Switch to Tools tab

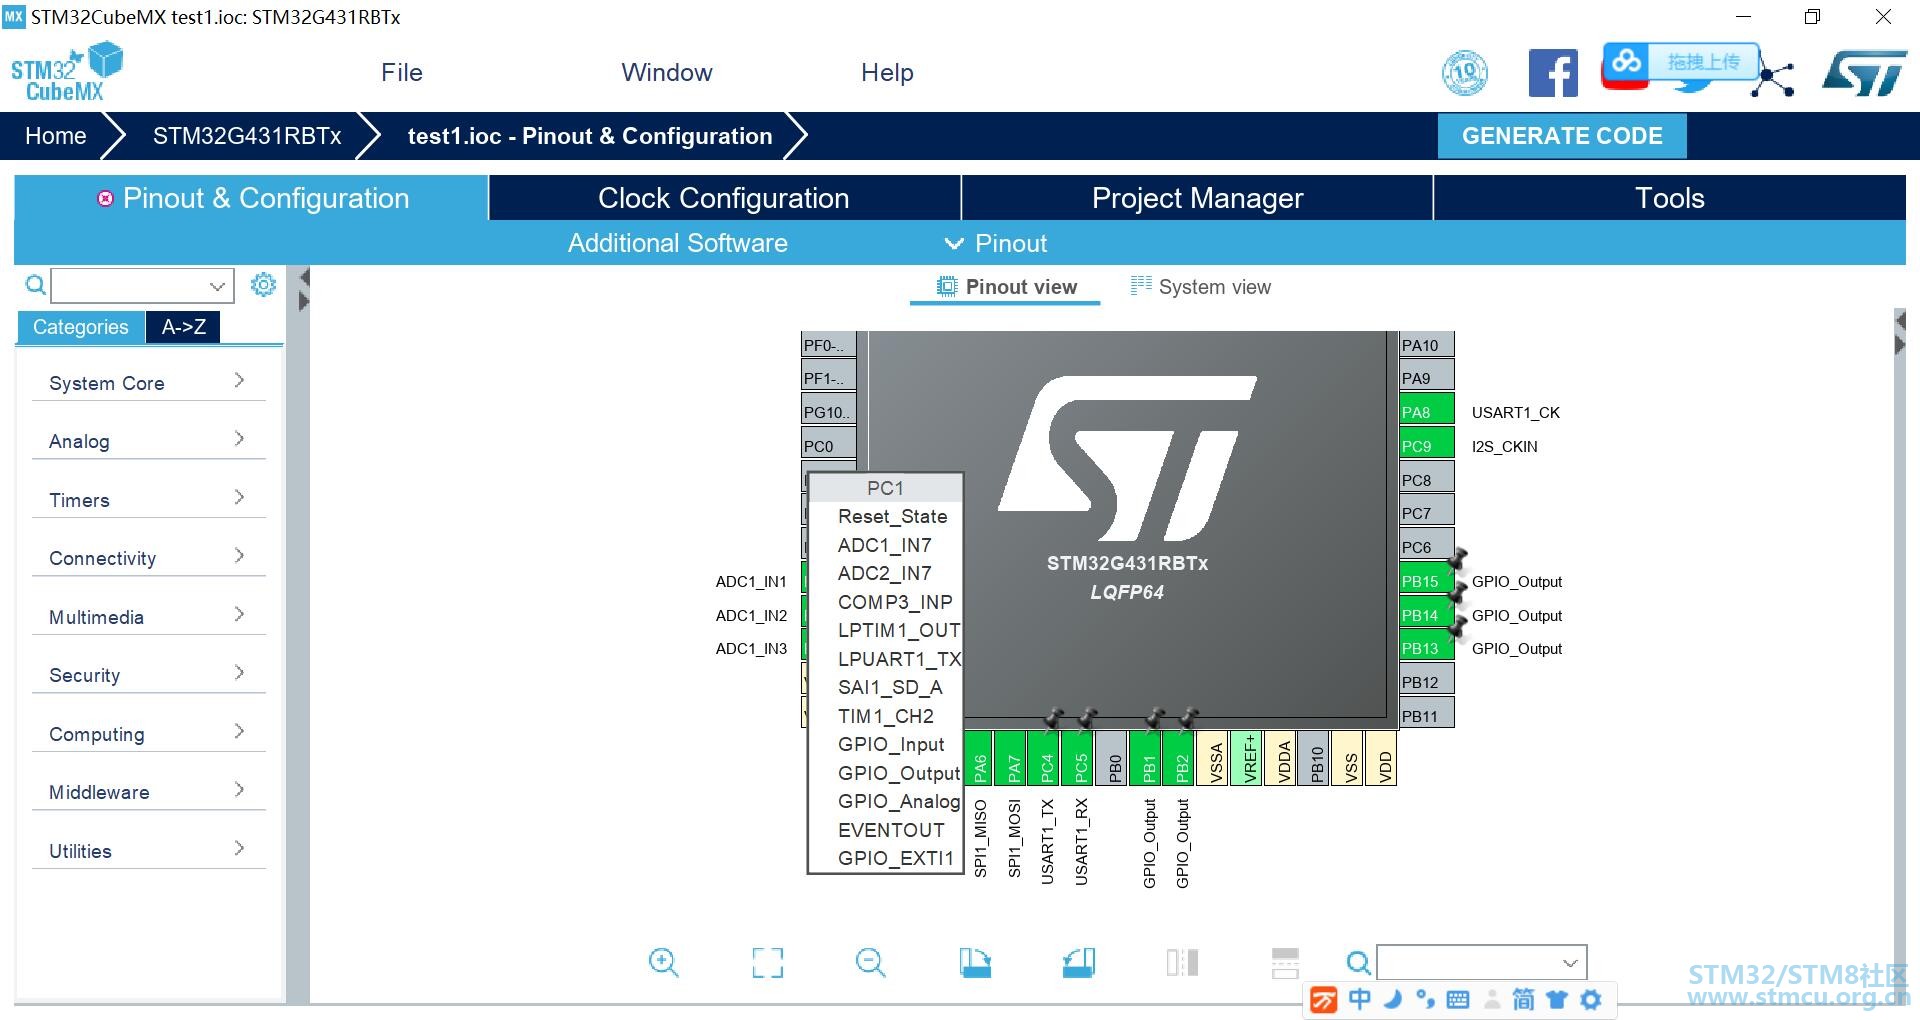pos(1670,198)
